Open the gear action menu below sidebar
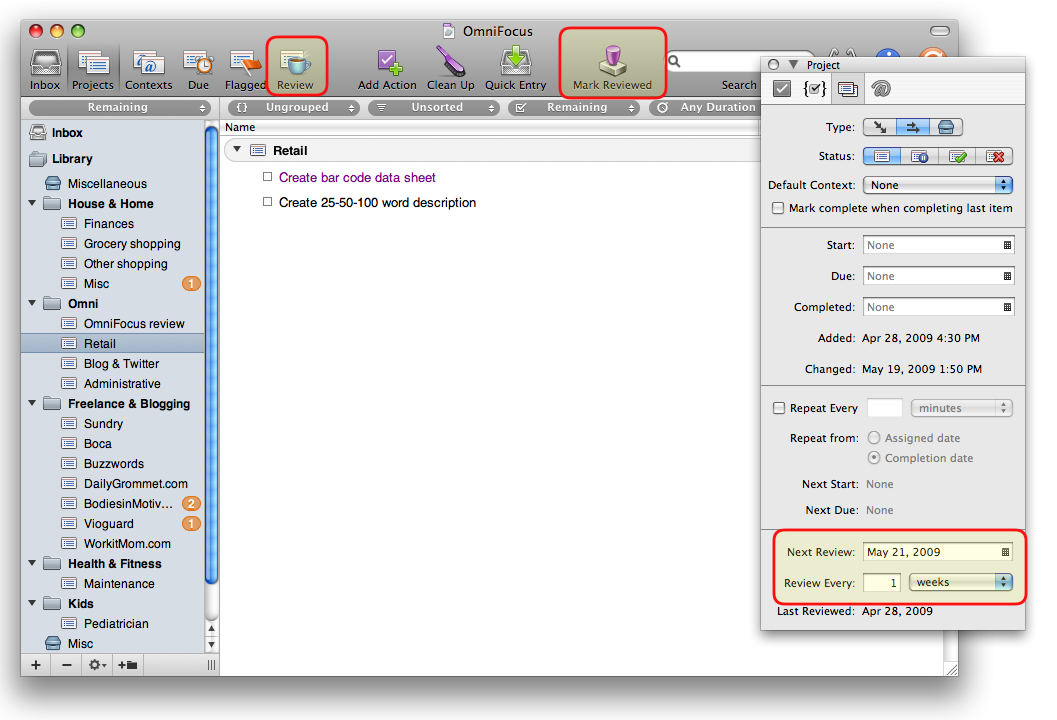Viewport: 1057px width, 720px height. point(97,665)
